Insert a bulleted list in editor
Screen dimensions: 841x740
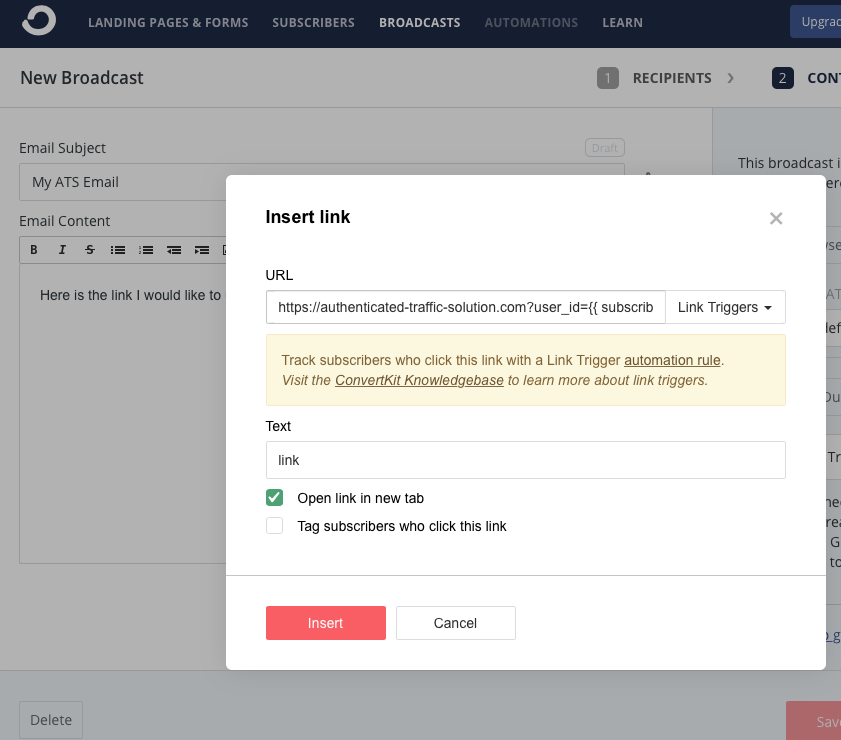[x=118, y=250]
